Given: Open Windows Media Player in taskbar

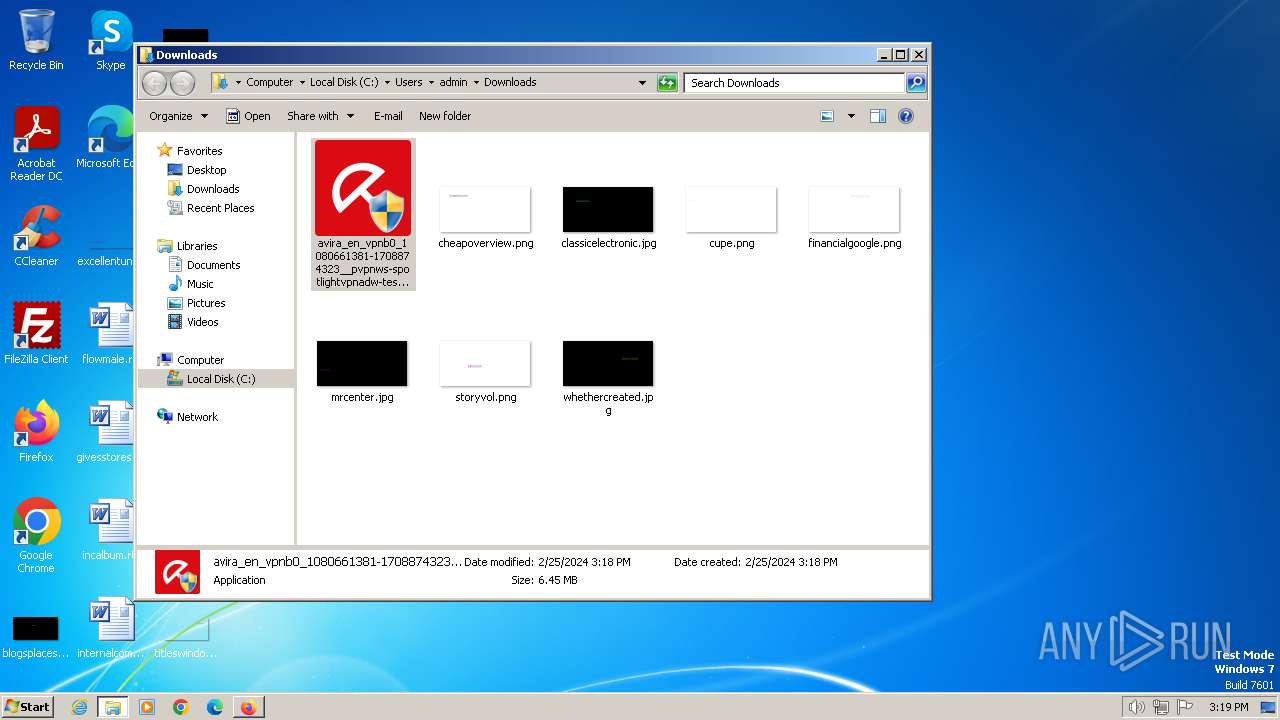Looking at the screenshot, I should [147, 707].
